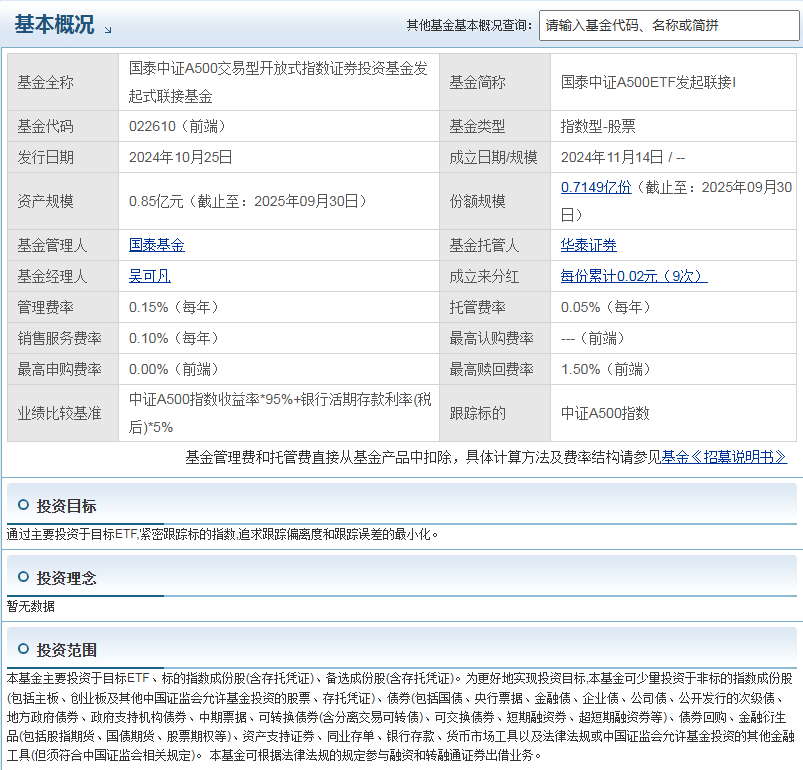Click the circle bullet icon before 投资目标
Image resolution: width=803 pixels, height=770 pixels.
pos(23,505)
